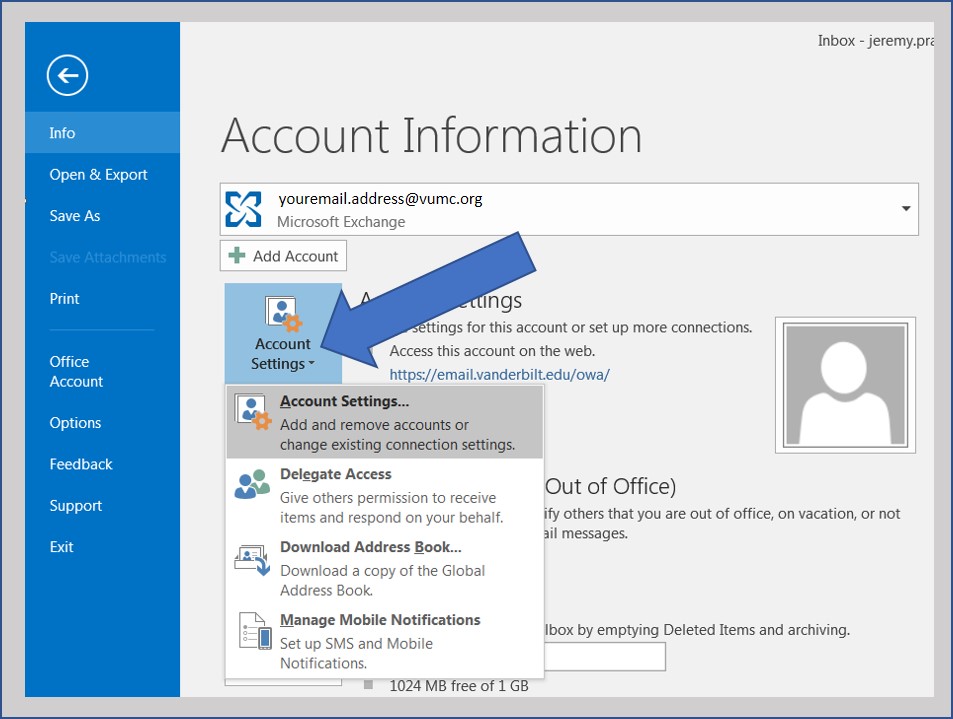Click the Add Account button
953x719 pixels.
pyautogui.click(x=283, y=256)
